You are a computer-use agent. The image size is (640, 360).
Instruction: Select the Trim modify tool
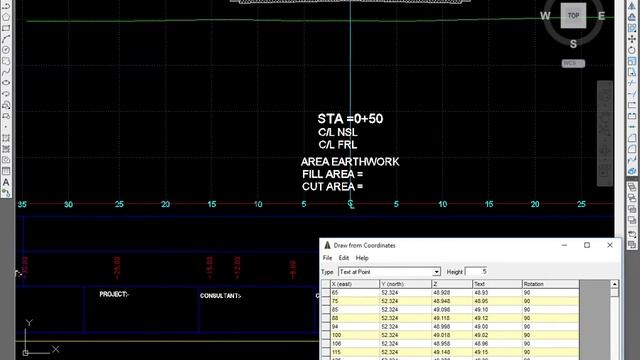[632, 83]
